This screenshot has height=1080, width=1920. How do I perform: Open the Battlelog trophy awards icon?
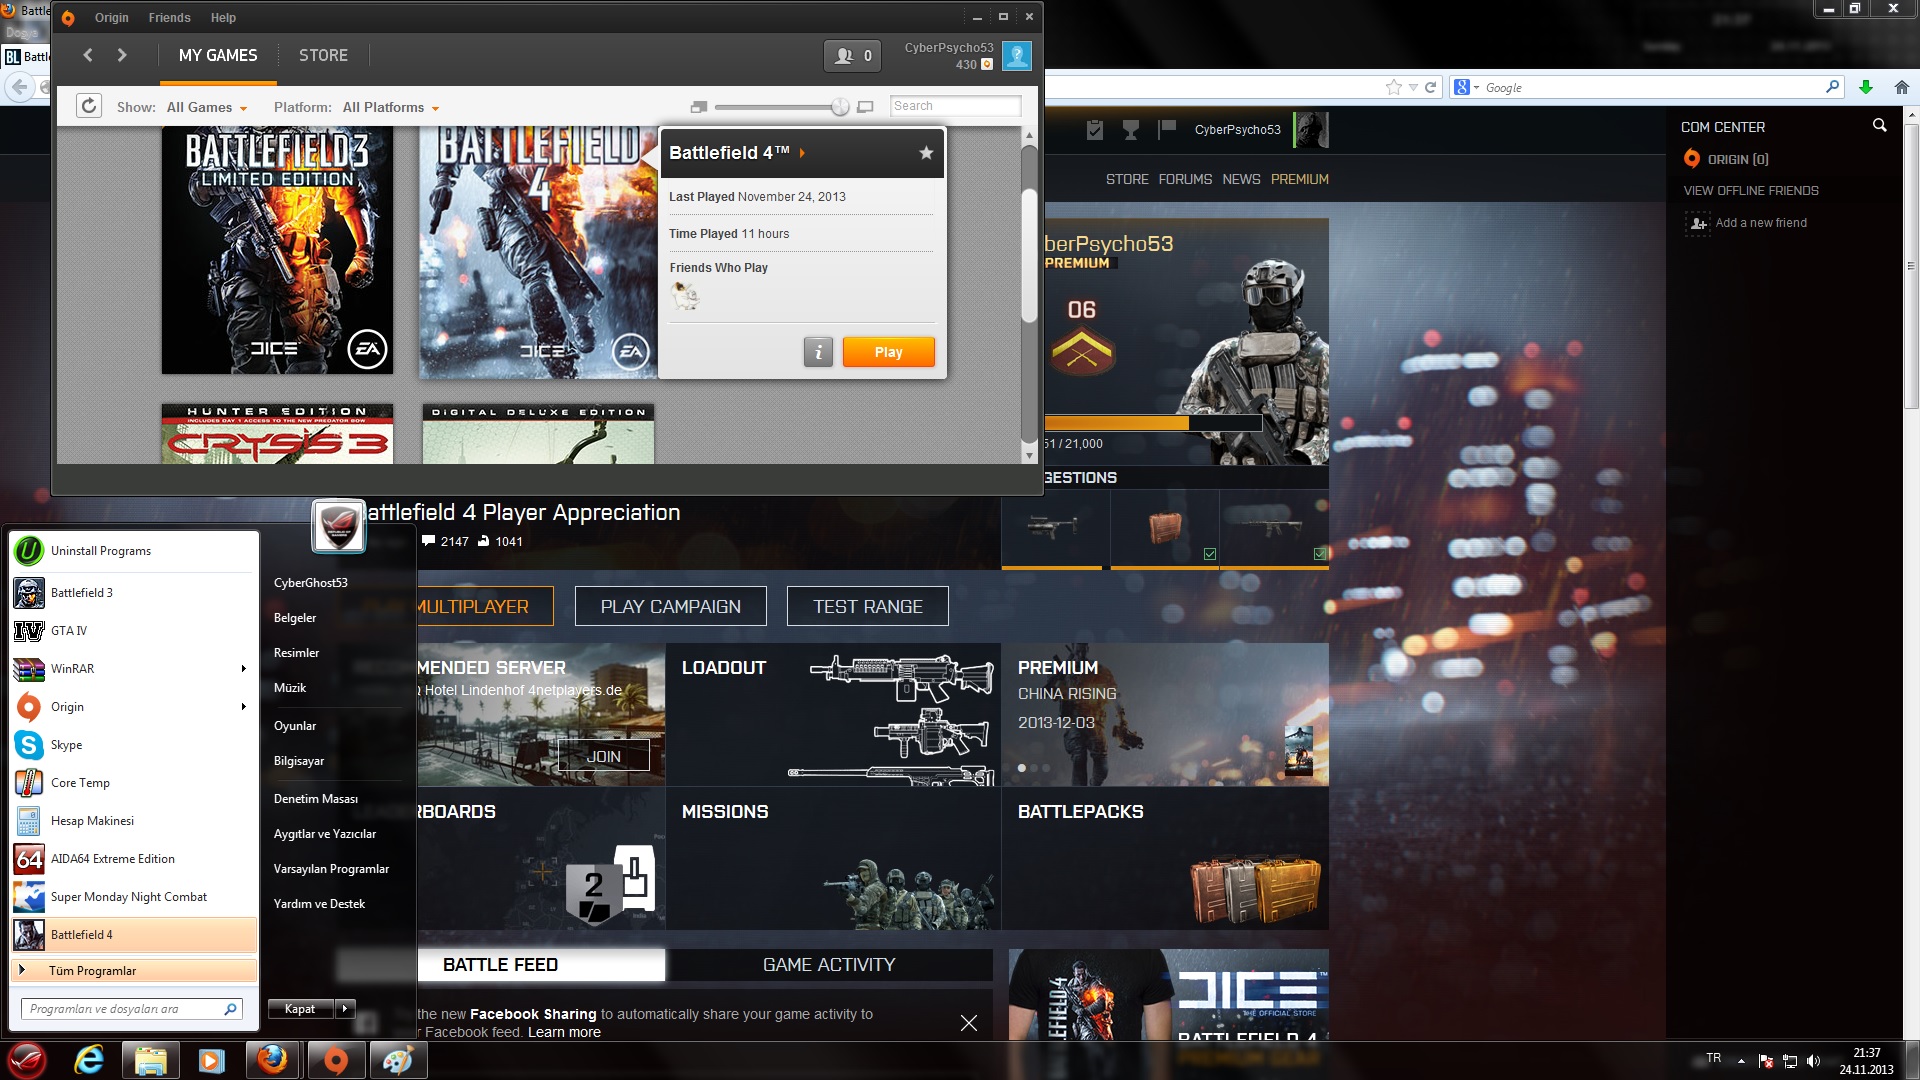tap(1131, 130)
